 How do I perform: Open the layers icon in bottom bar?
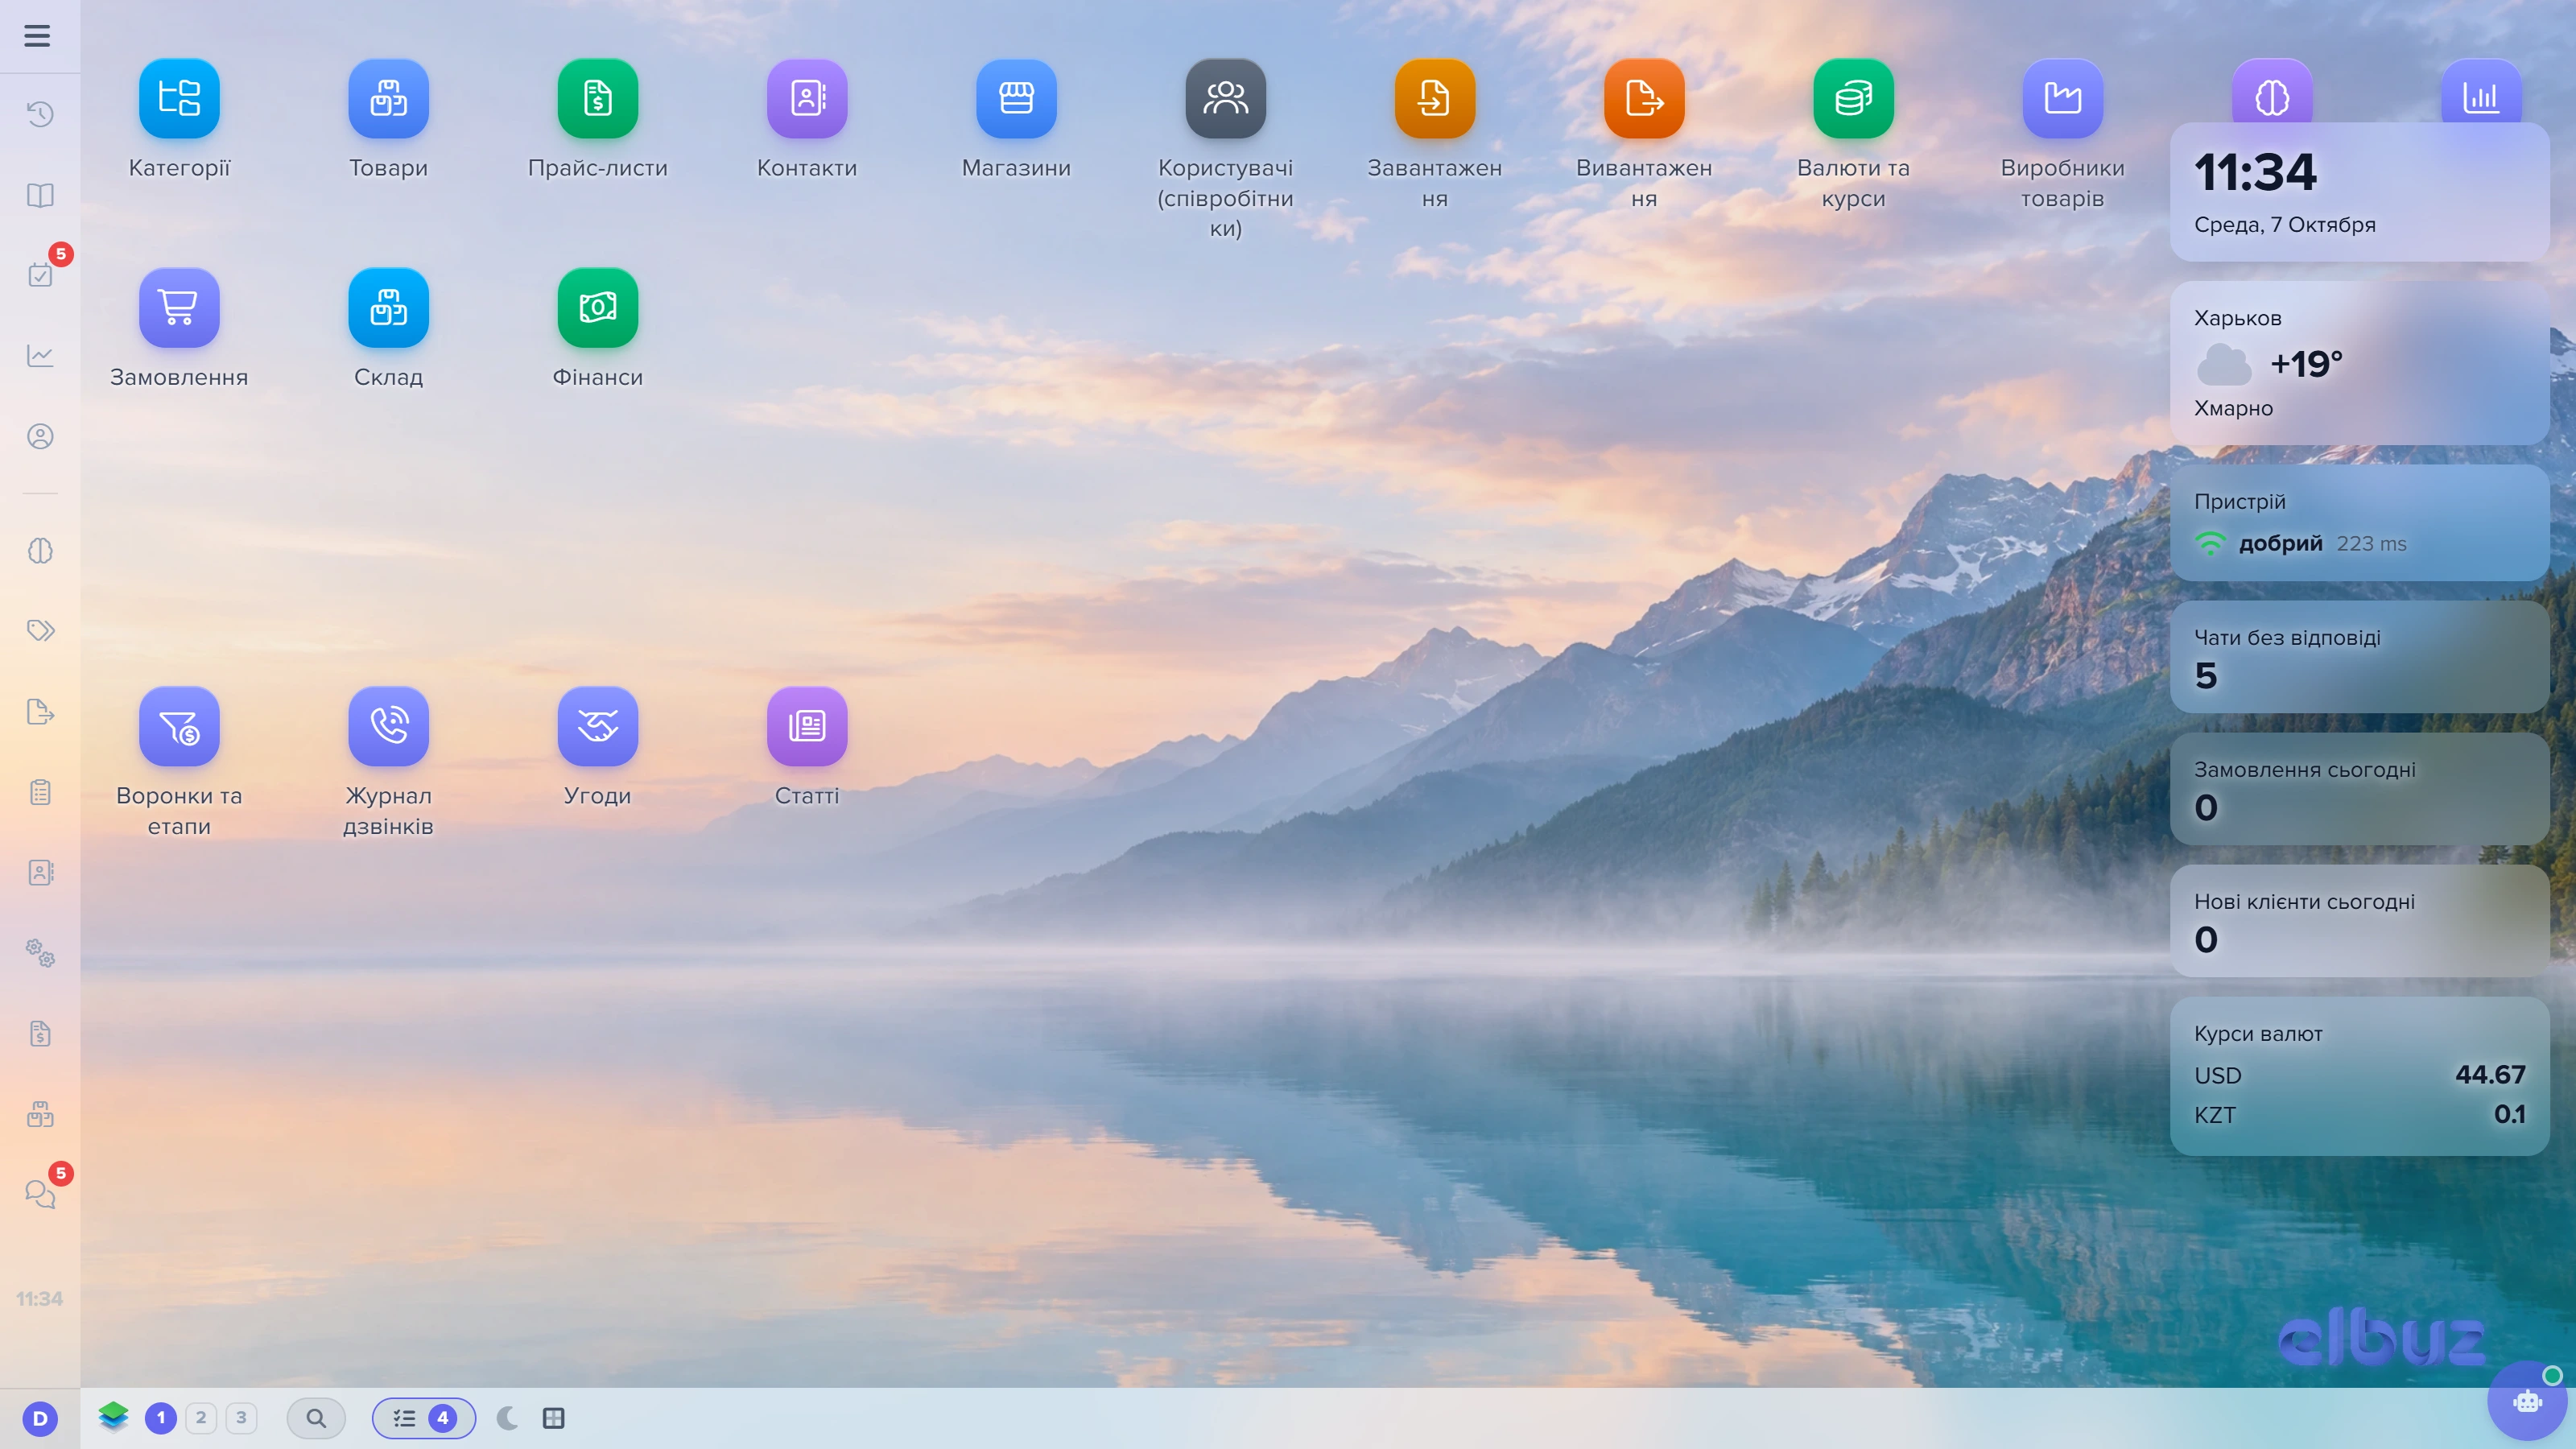click(113, 1416)
